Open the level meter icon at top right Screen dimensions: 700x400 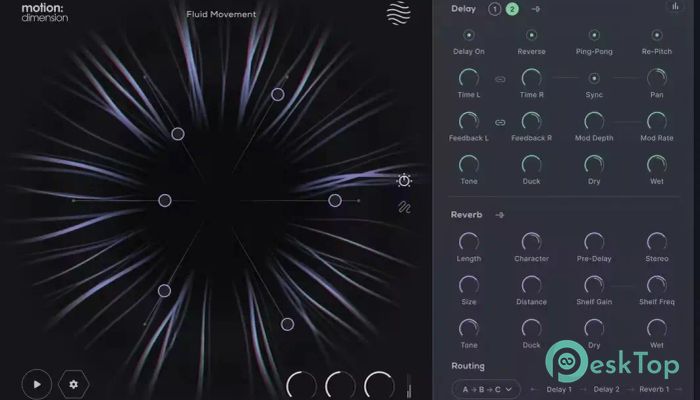pos(674,8)
